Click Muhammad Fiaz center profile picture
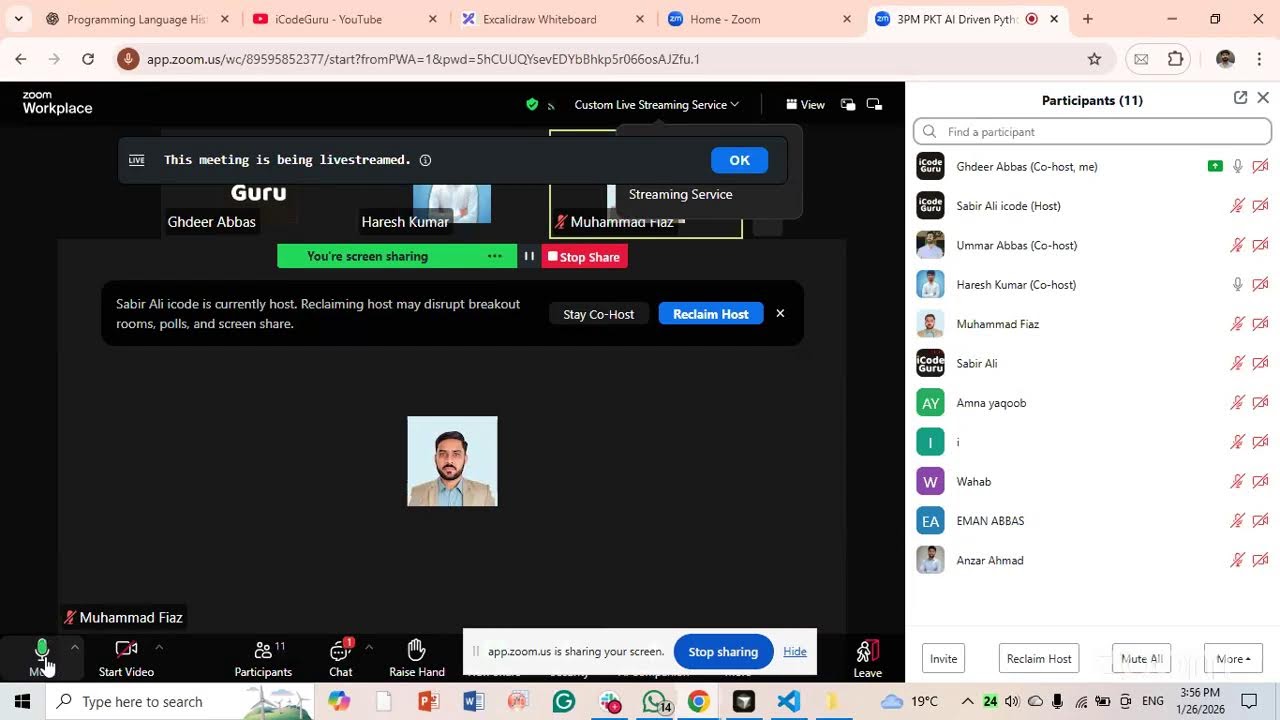 (452, 461)
